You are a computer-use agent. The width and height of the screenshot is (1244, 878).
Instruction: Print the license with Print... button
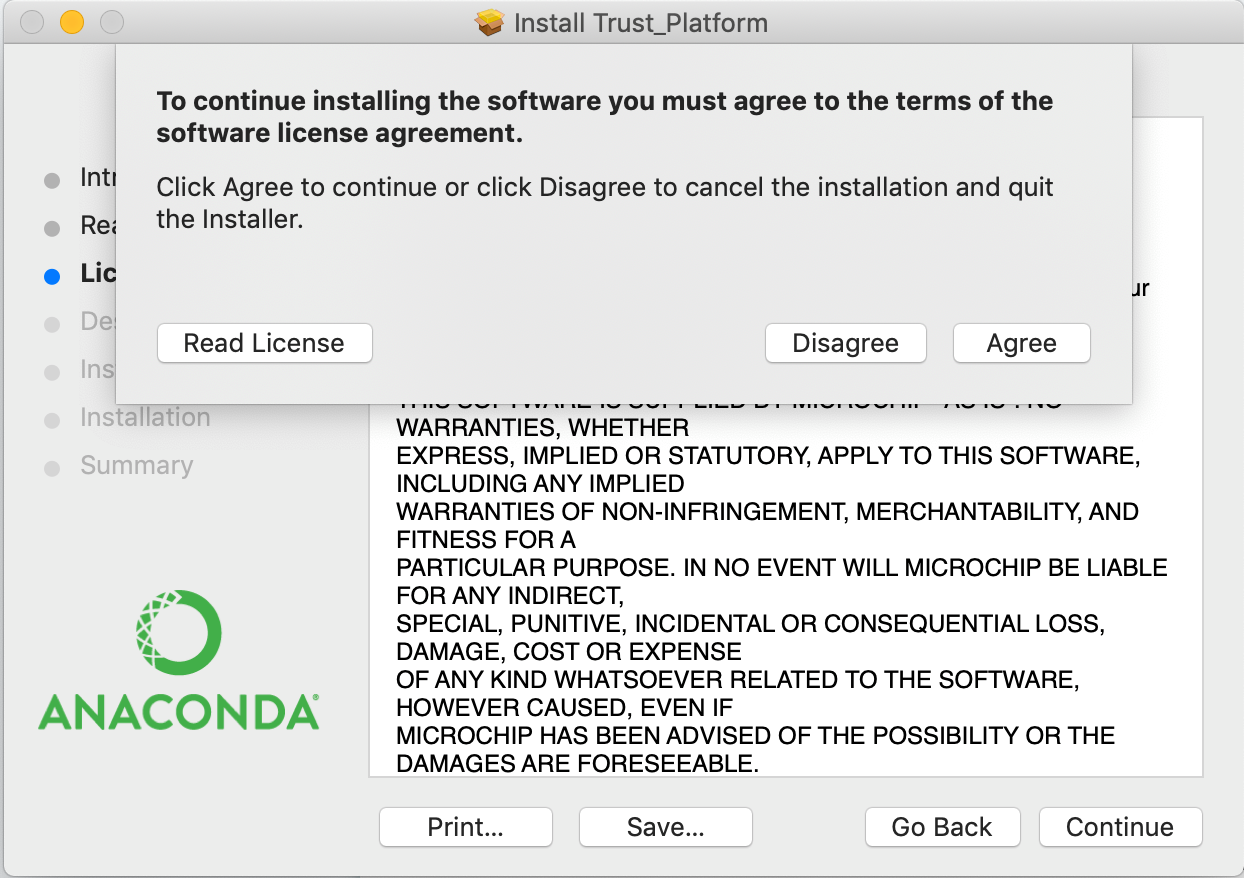(465, 827)
